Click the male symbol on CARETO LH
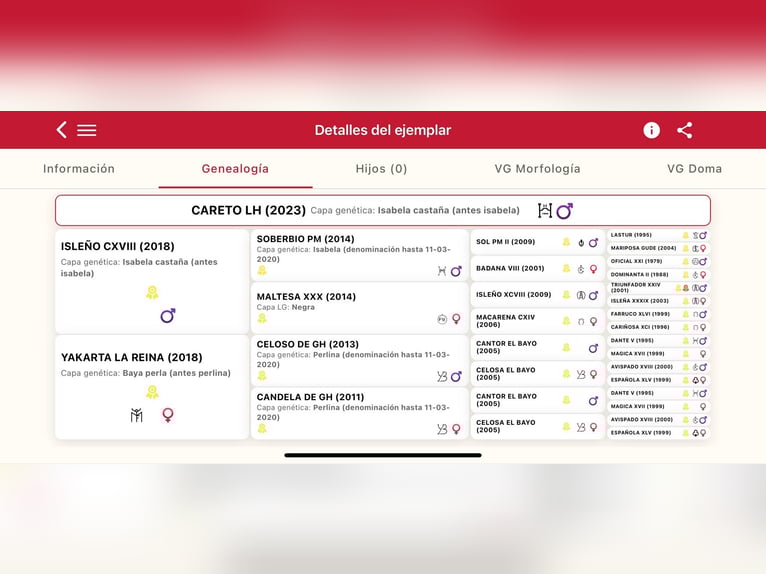 (565, 211)
